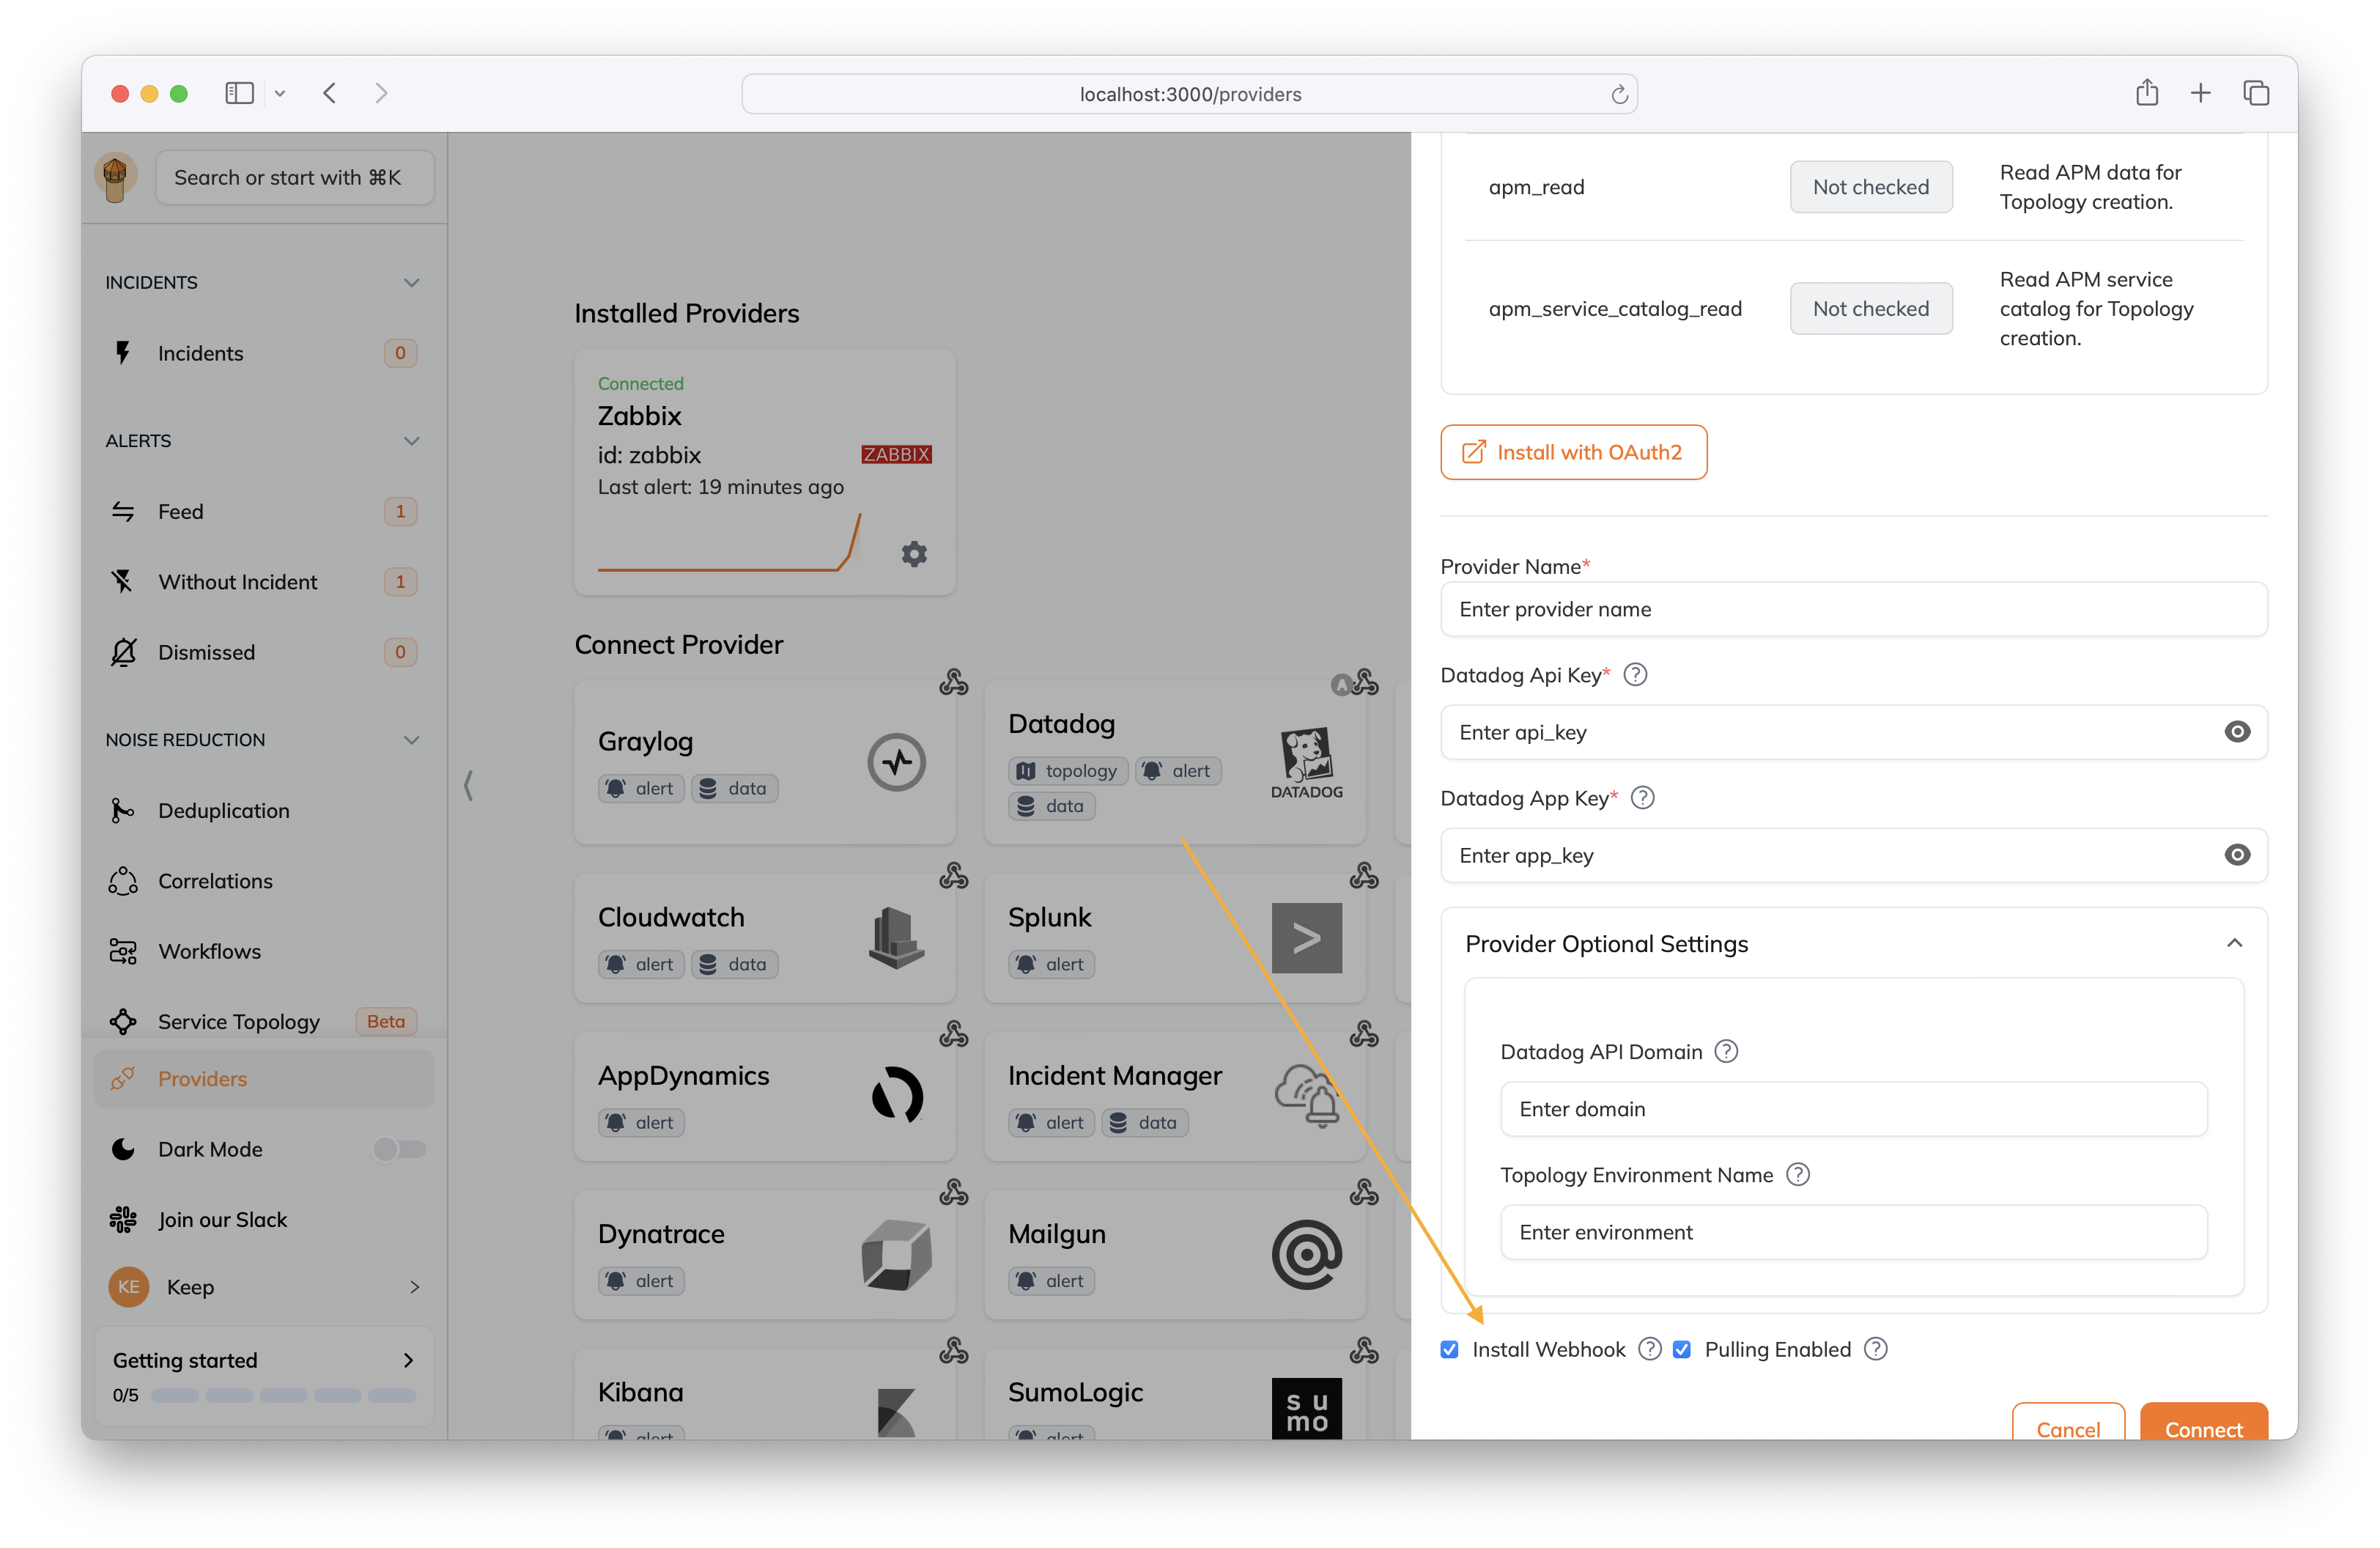Focus the Provider Name field
This screenshot has width=2380, height=1548.
(x=1853, y=609)
